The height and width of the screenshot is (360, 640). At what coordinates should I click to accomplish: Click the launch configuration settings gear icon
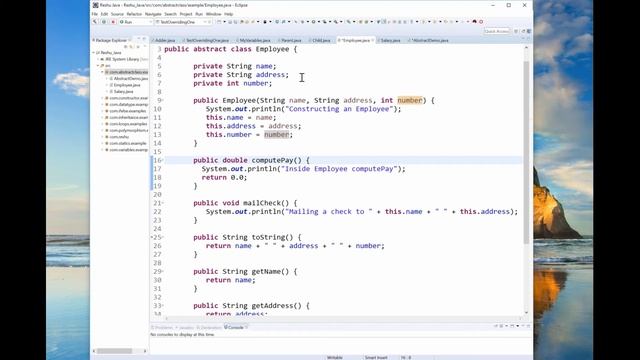point(209,22)
